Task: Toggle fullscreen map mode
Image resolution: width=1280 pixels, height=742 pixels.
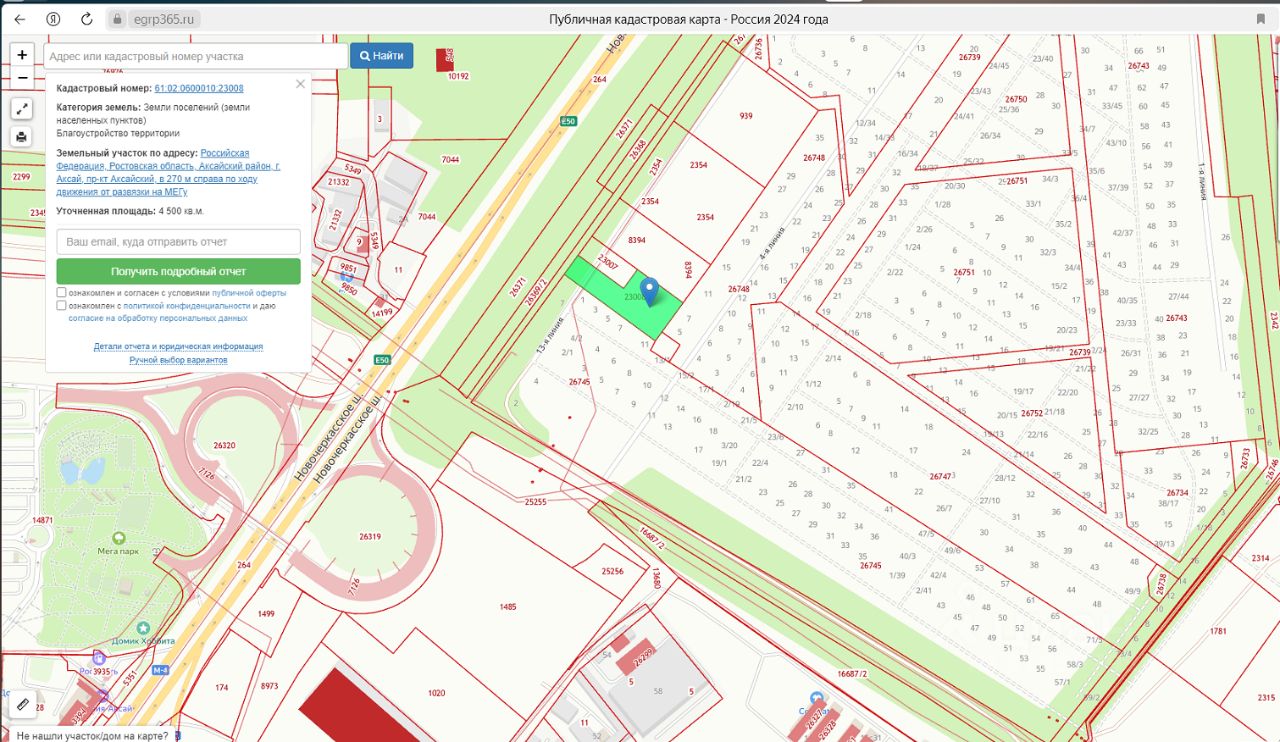Action: tap(22, 109)
